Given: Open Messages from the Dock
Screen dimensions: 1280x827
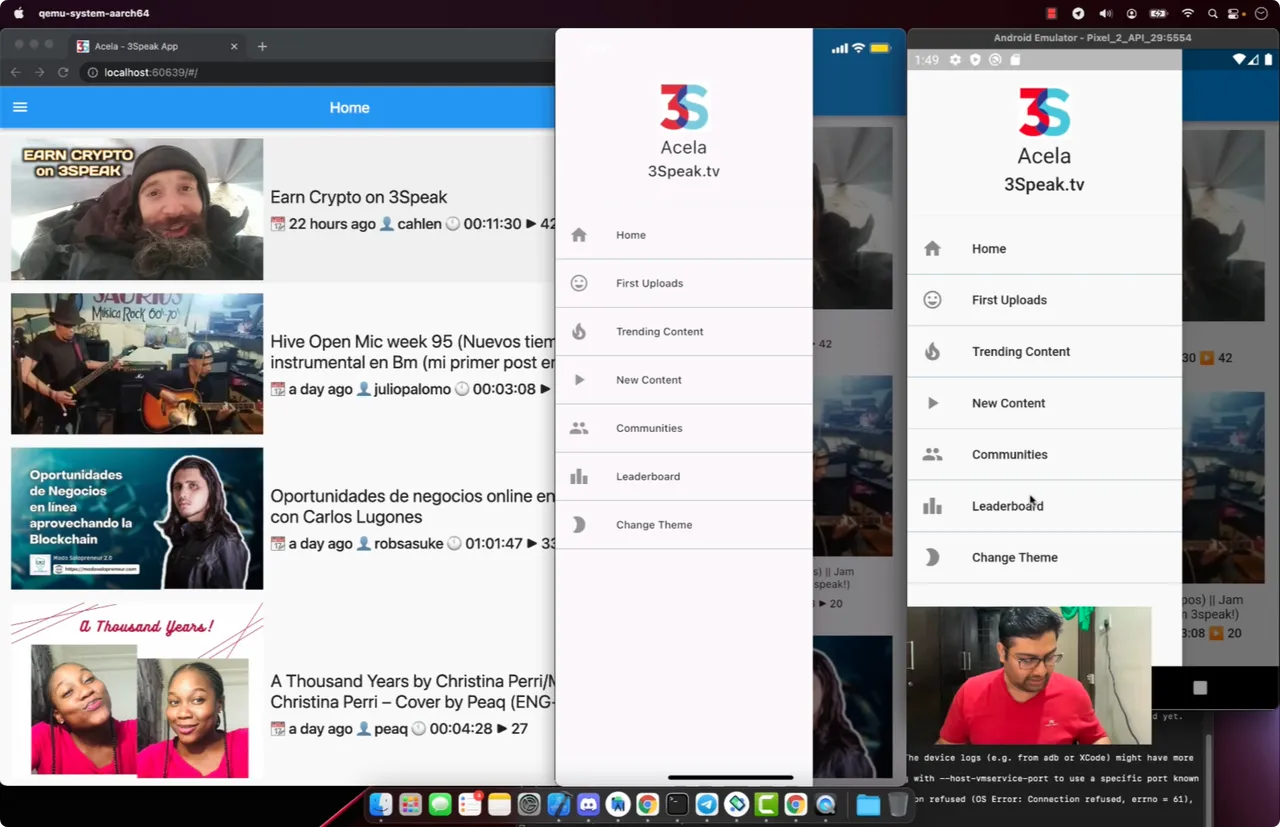Looking at the screenshot, I should [440, 804].
